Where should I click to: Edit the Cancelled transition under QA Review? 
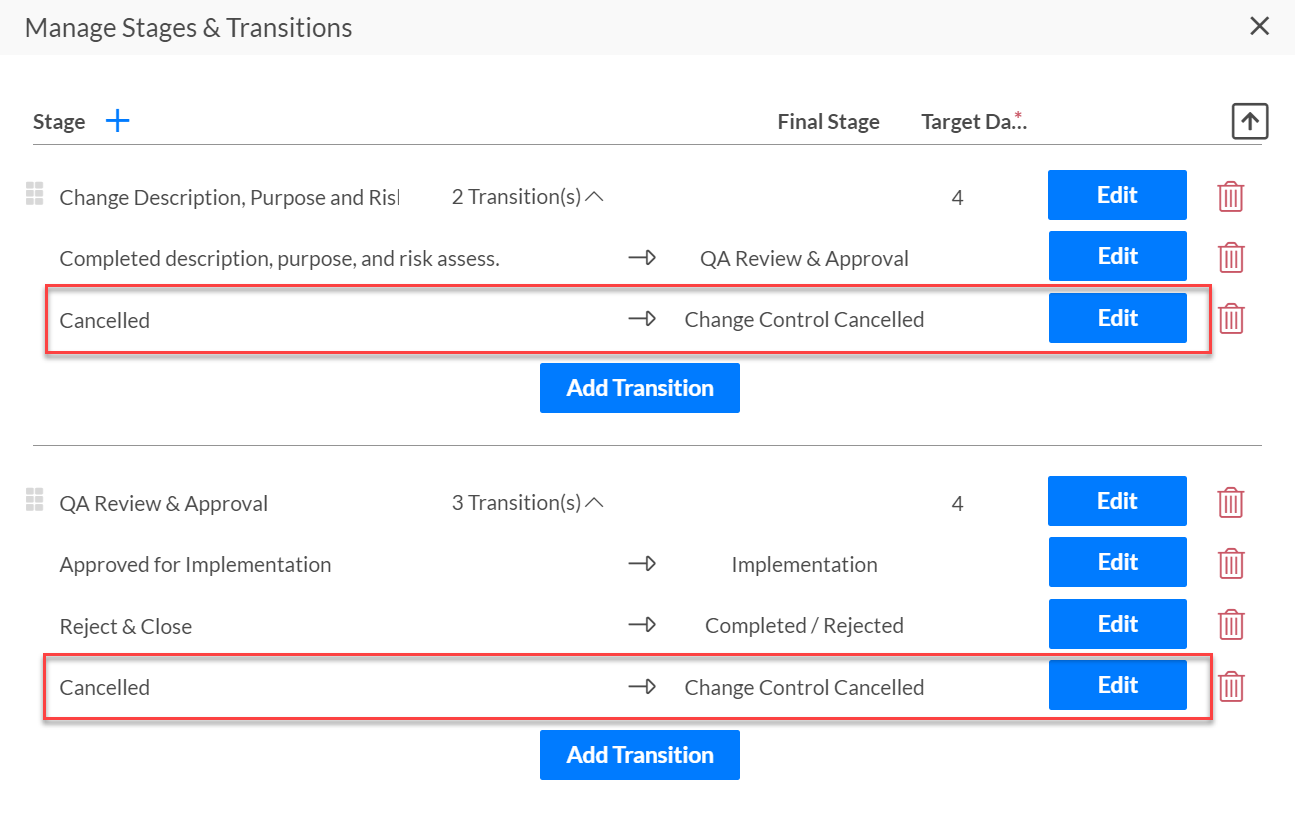tap(1118, 685)
